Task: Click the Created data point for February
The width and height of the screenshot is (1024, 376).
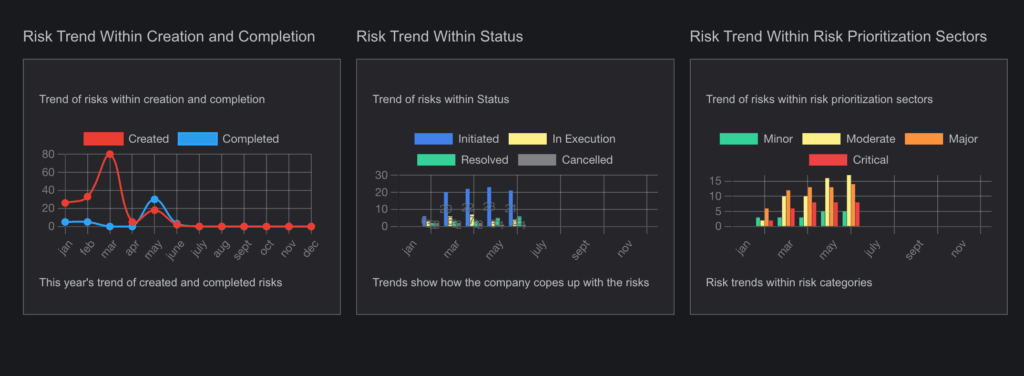Action: click(87, 196)
